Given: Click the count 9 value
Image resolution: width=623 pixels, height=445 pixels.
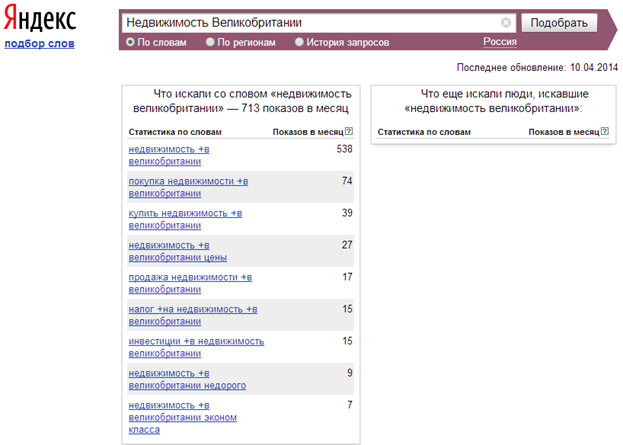Looking at the screenshot, I should 350,373.
